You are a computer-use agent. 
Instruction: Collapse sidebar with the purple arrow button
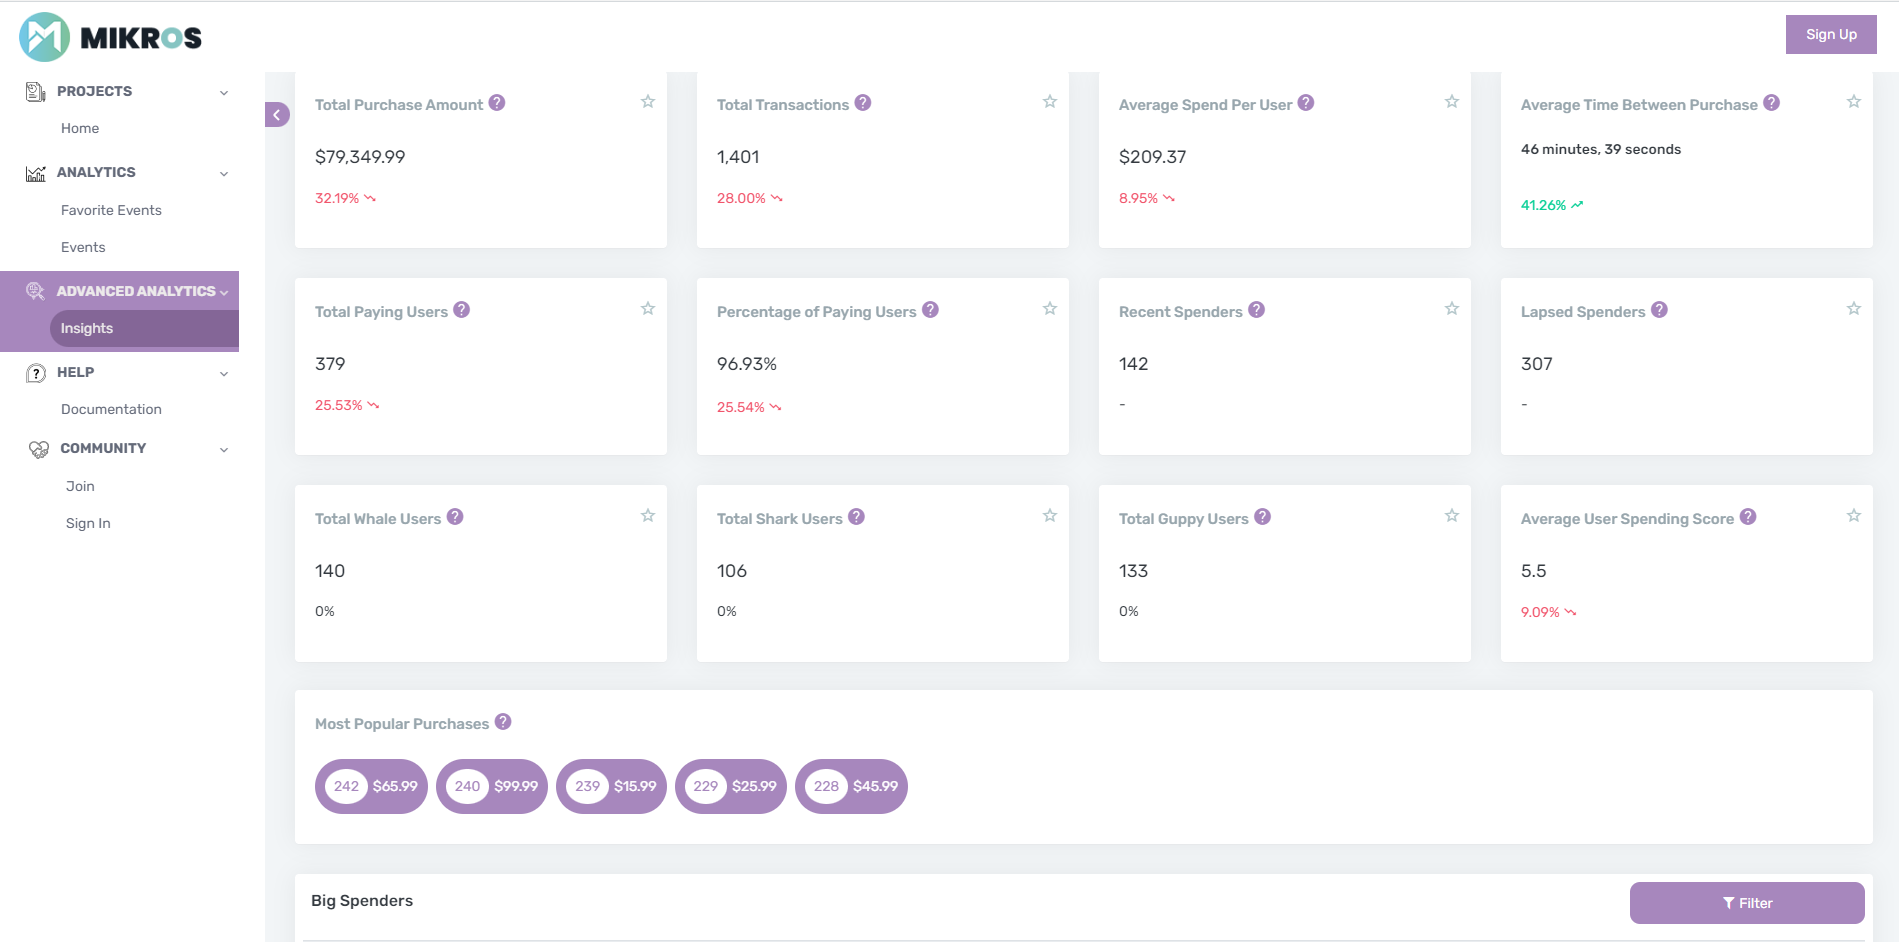click(x=277, y=115)
